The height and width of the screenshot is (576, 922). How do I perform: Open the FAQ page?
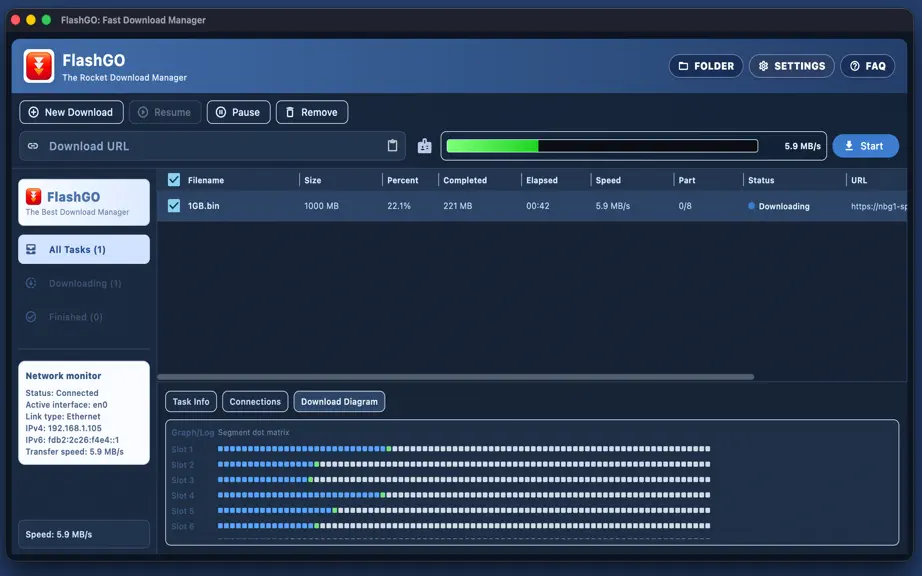868,66
